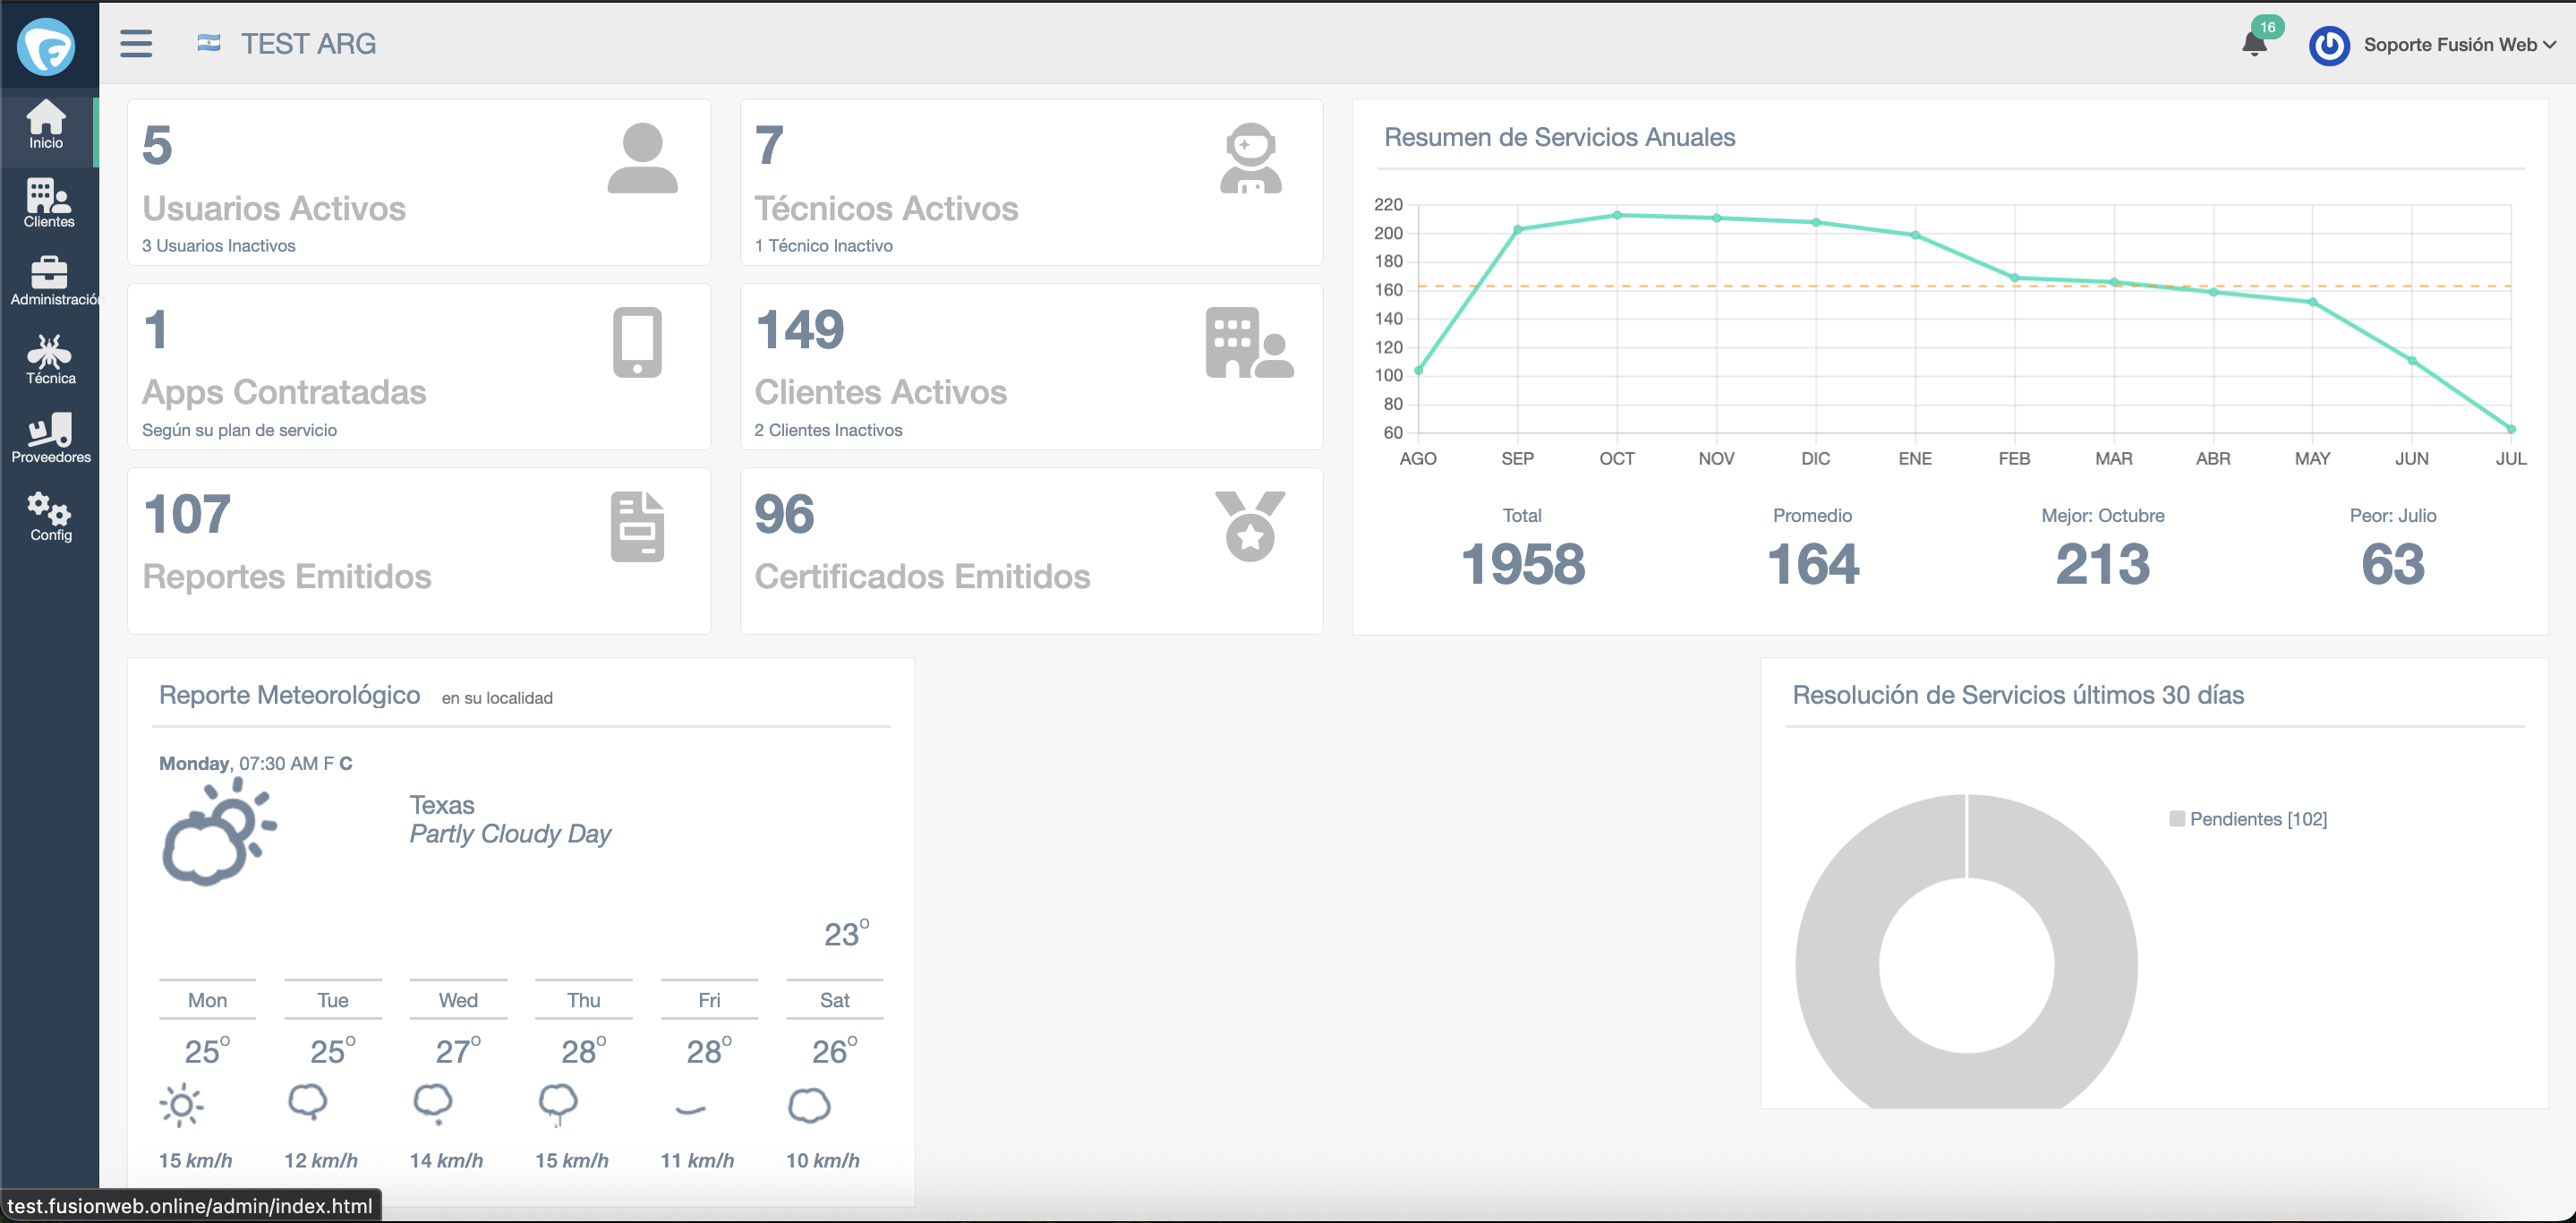Click 'Resolución de Servicios últimos 30 días' heading

coord(2018,695)
